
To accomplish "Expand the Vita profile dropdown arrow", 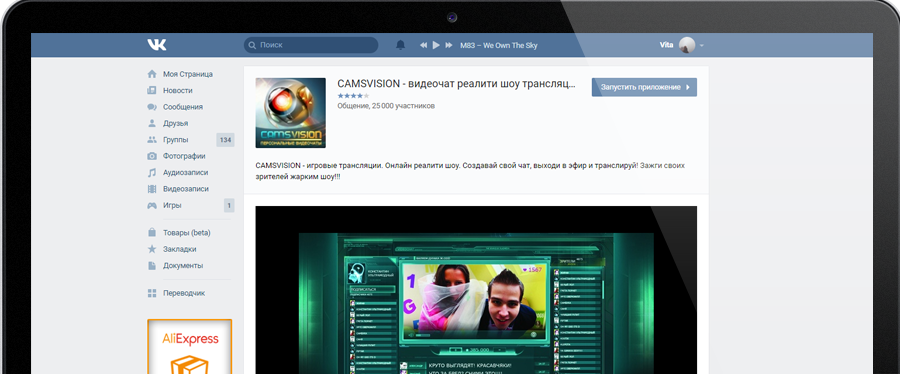I will (701, 45).
